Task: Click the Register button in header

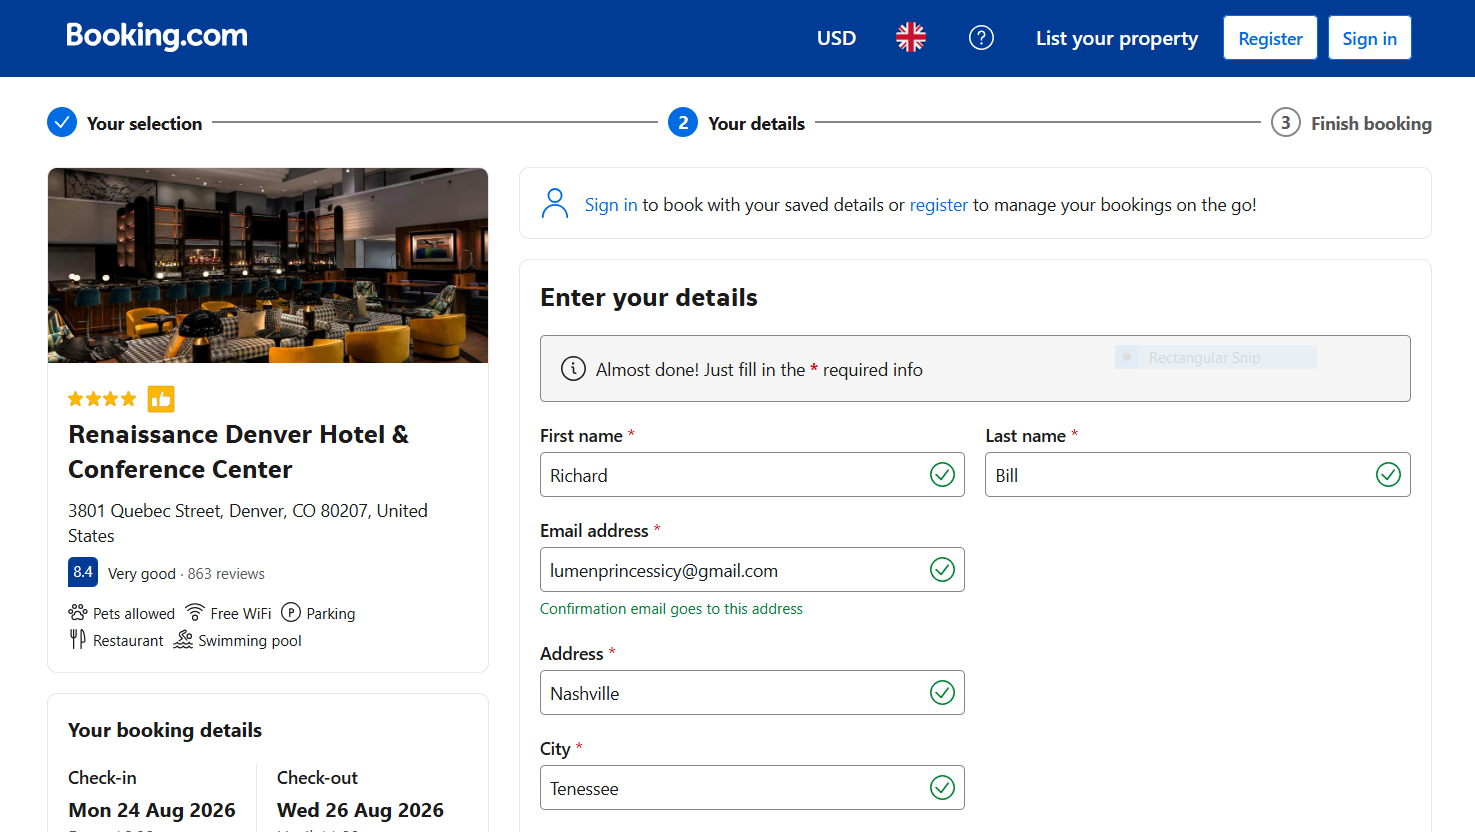Action: pyautogui.click(x=1270, y=38)
